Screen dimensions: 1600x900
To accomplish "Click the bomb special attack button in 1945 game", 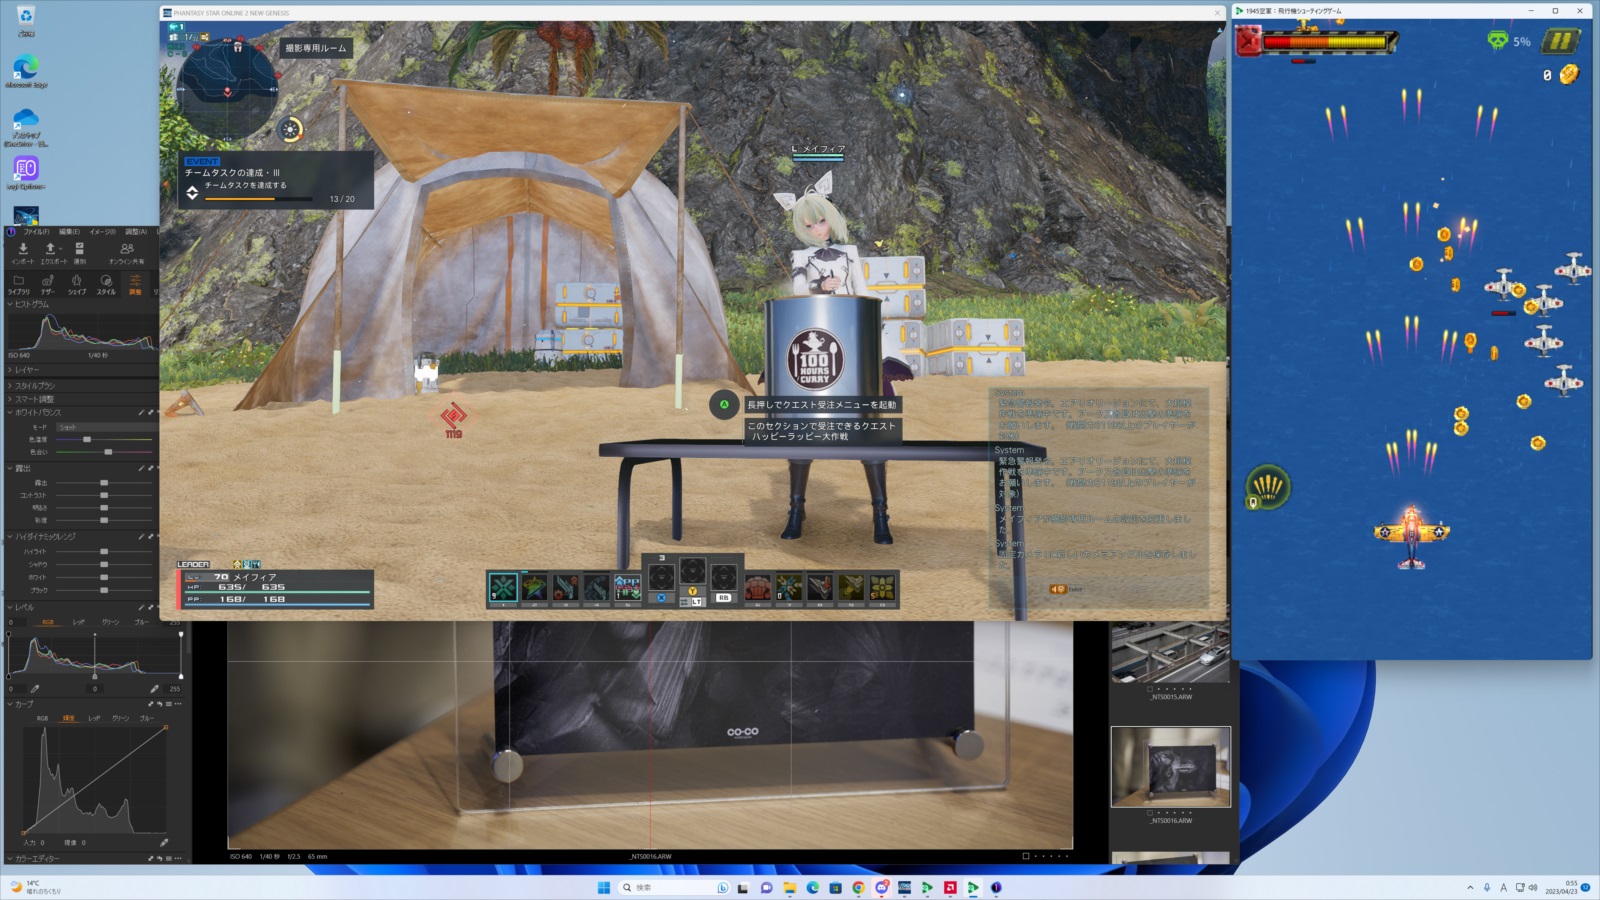I will pyautogui.click(x=1268, y=487).
